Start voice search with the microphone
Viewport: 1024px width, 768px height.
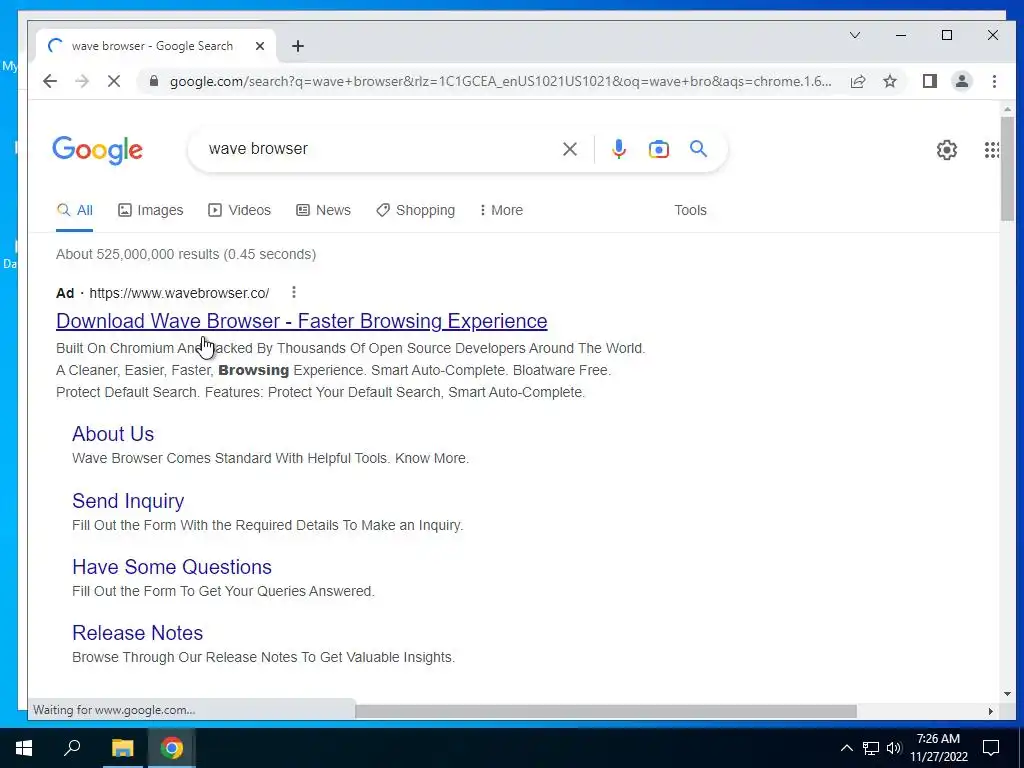[x=618, y=149]
